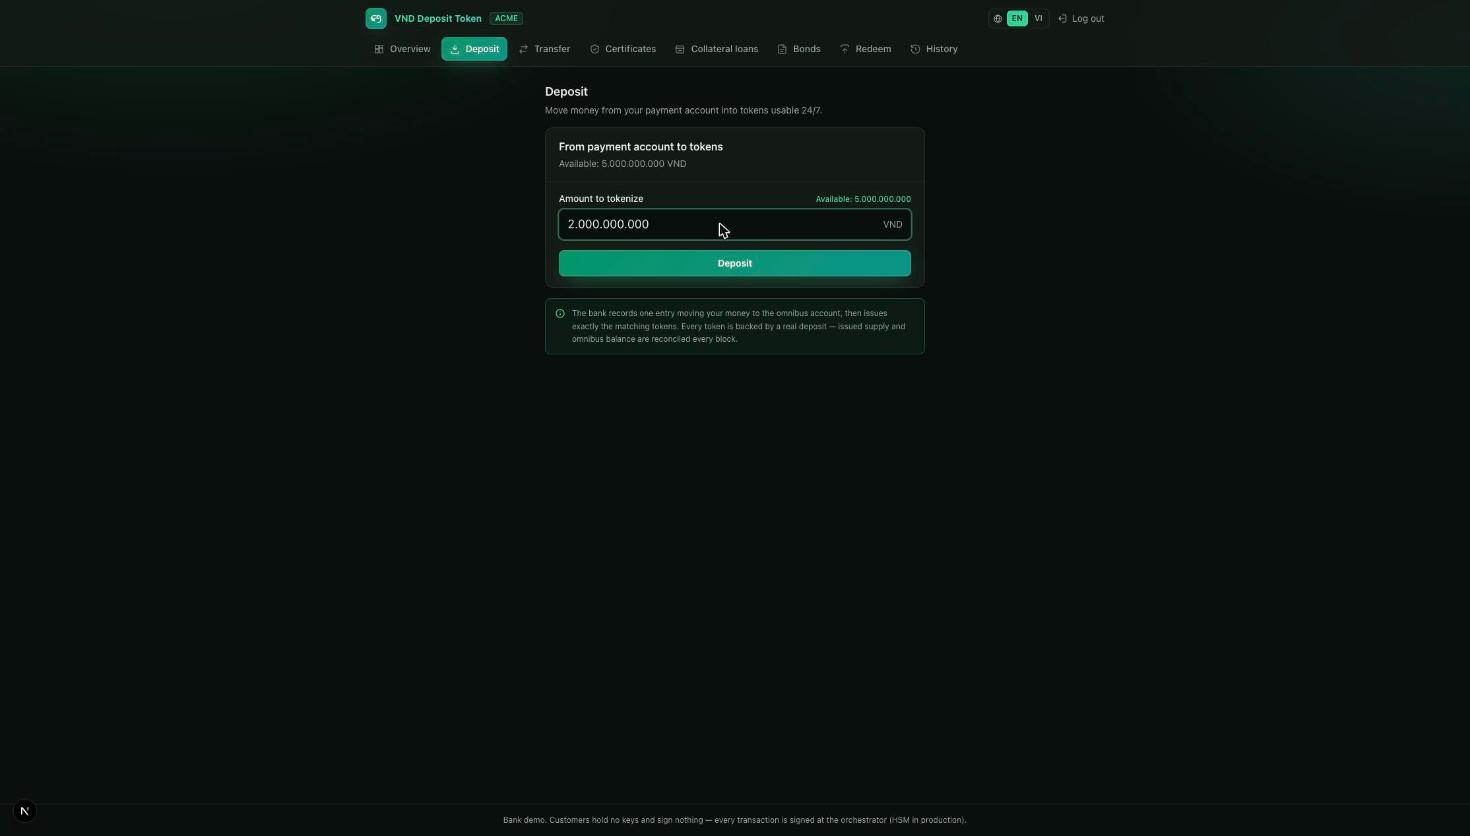Go to the Certificates tab
The image size is (1470, 836).
pos(623,49)
